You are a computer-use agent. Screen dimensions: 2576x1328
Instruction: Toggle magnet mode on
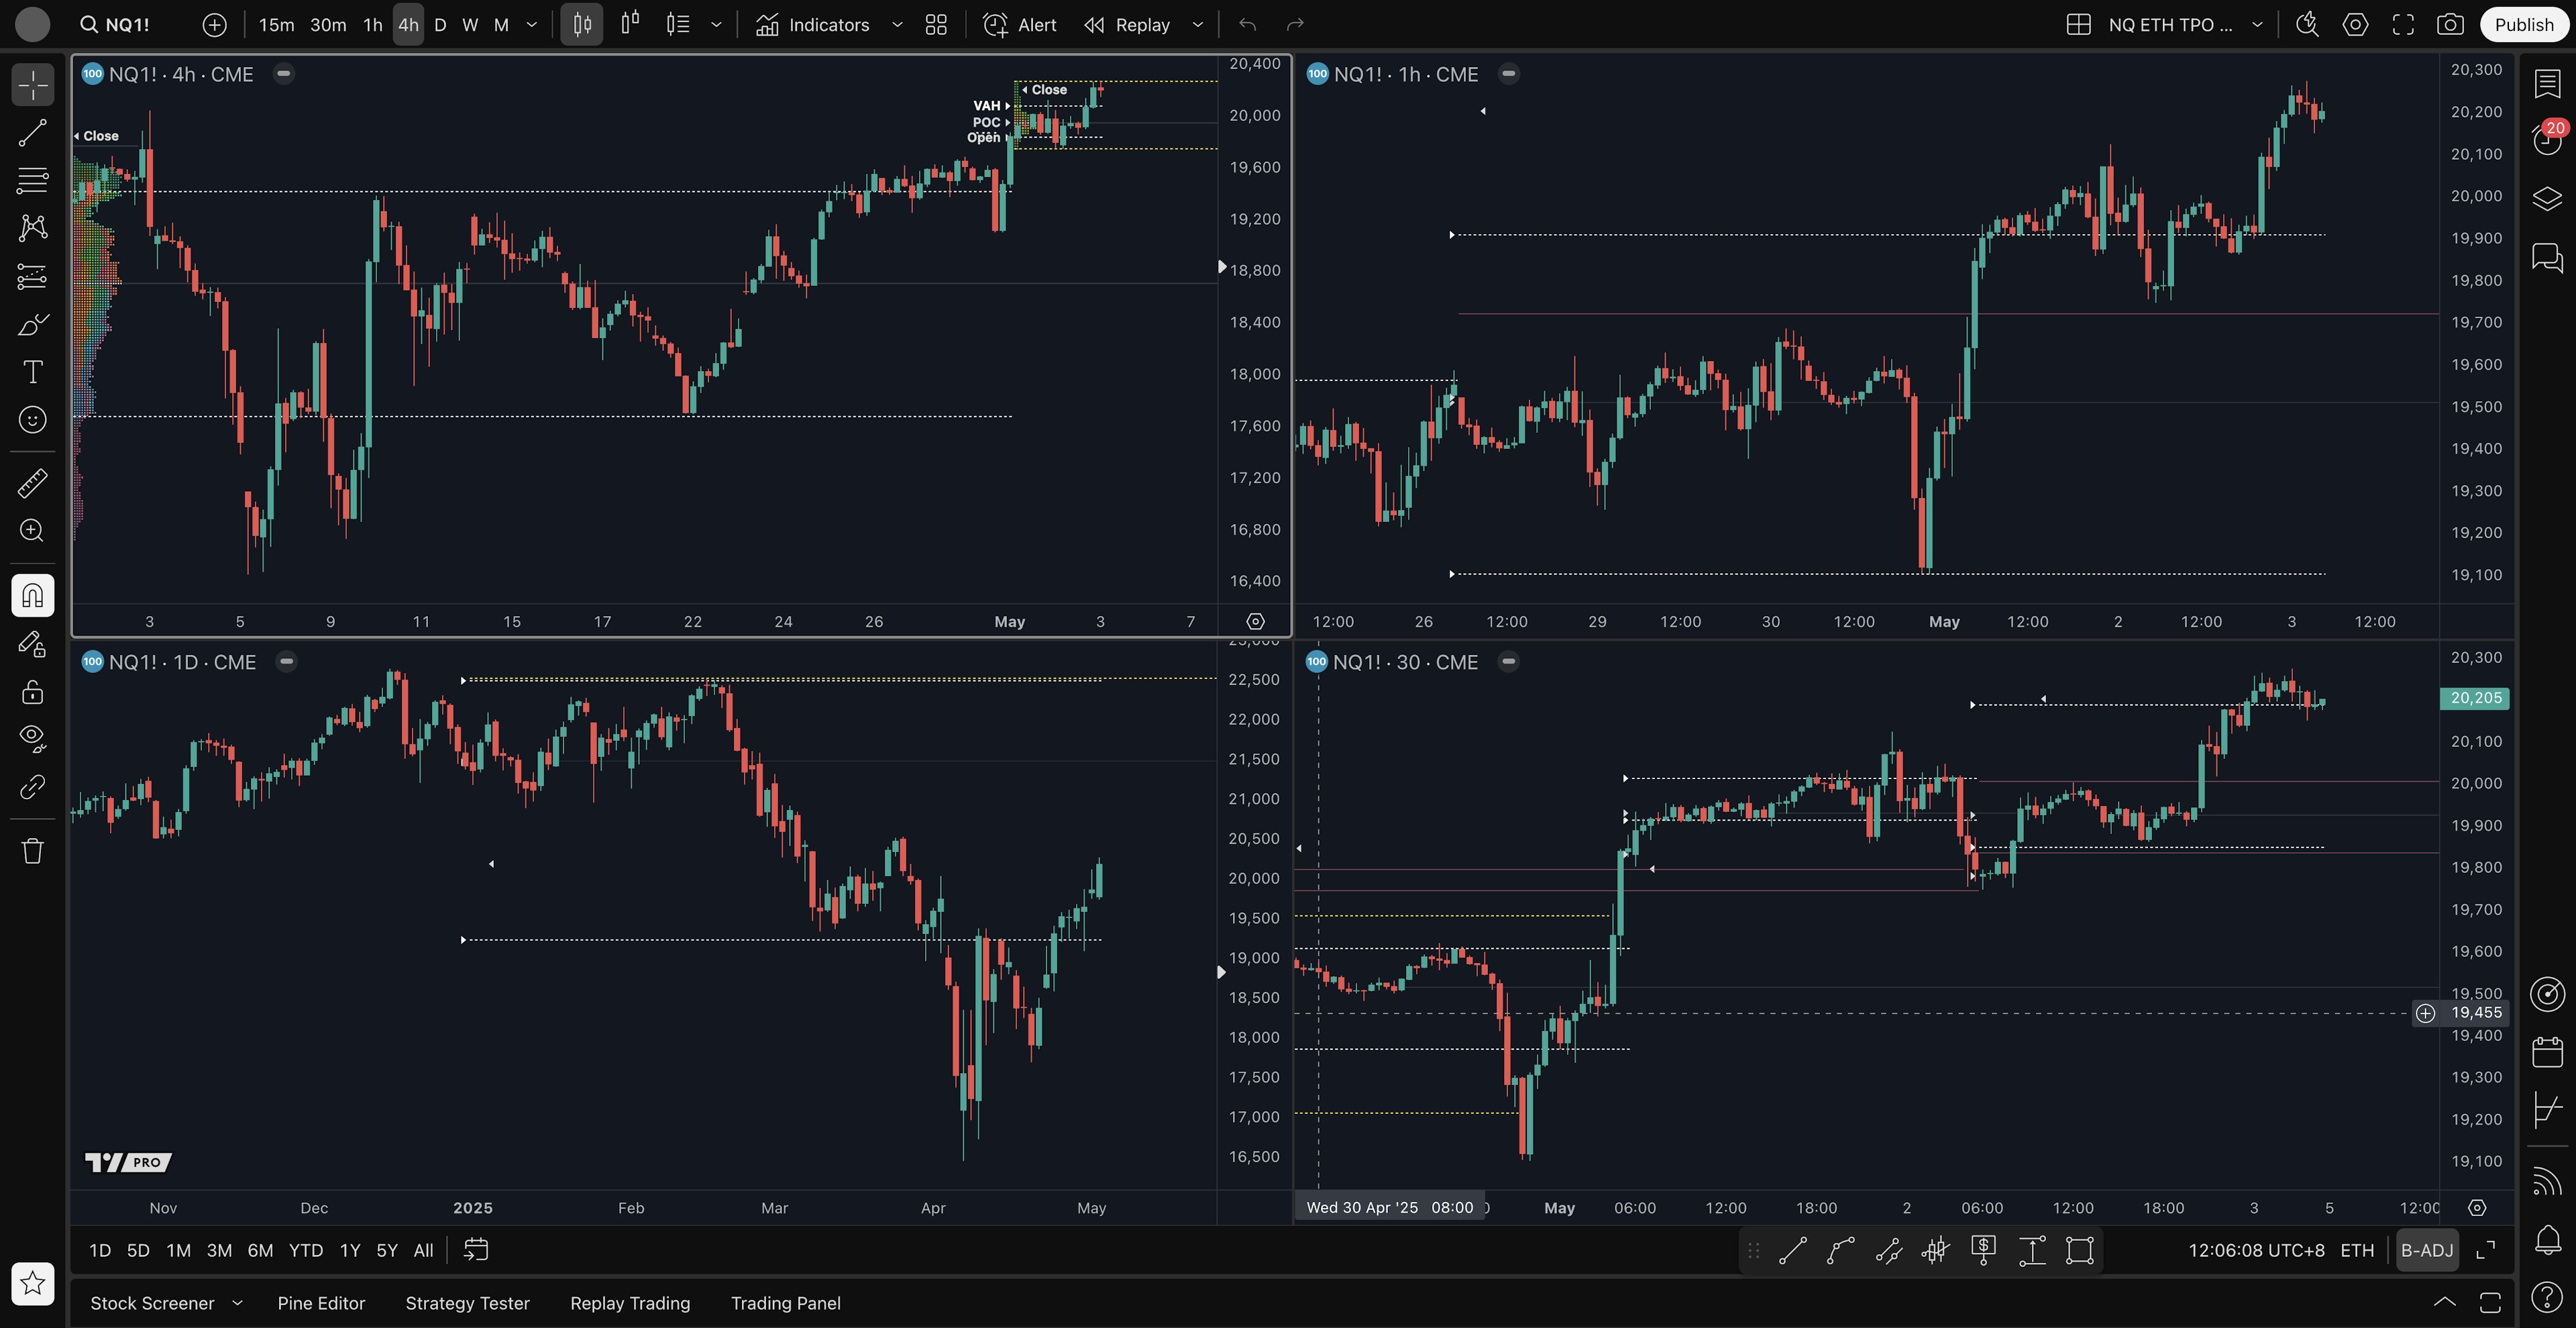click(32, 596)
